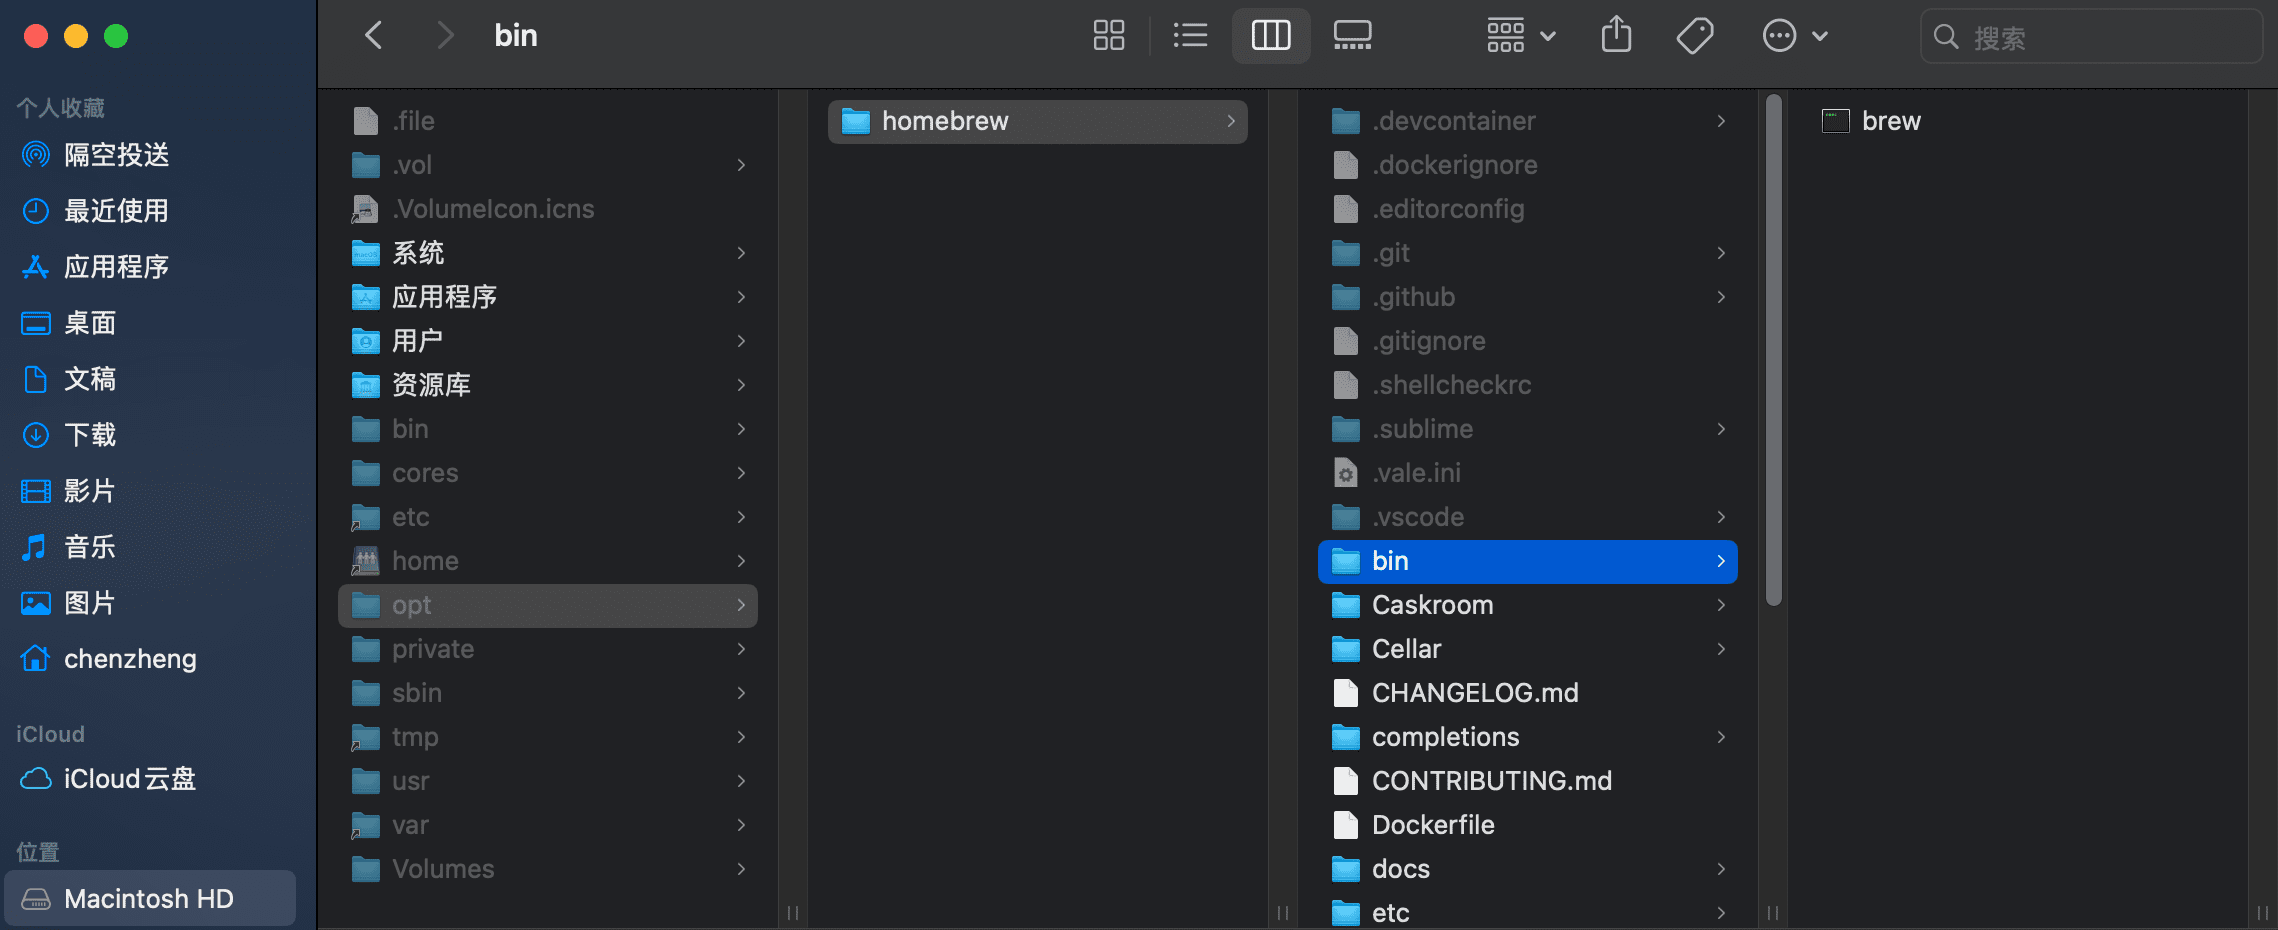Click the .devcontainer folder icon

[x=1346, y=121]
